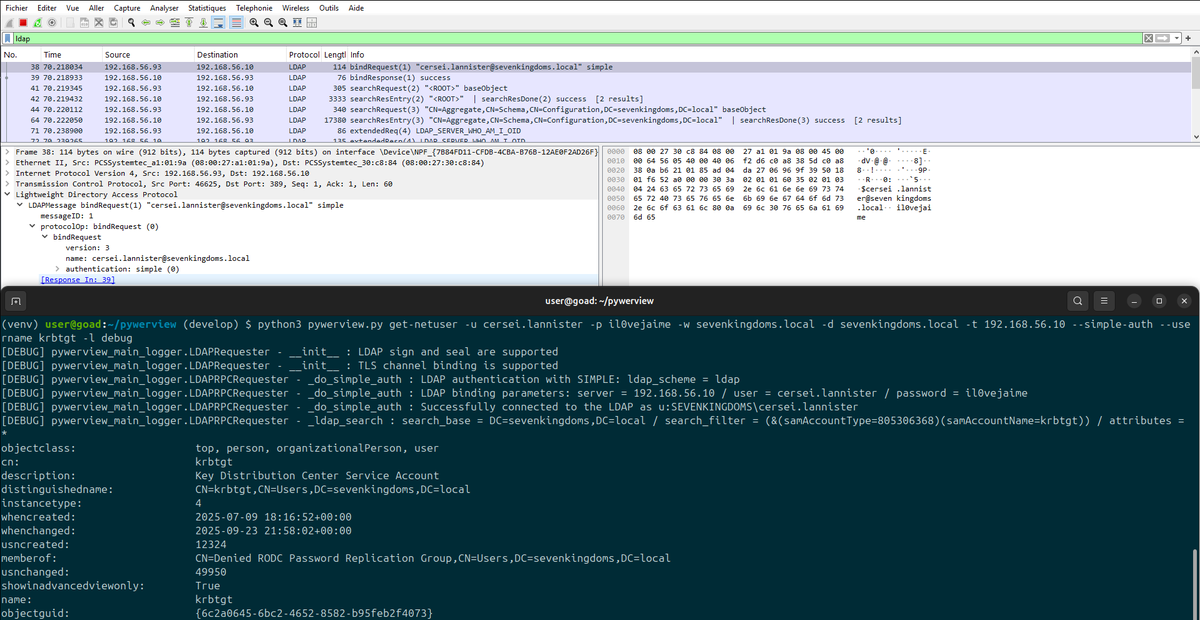Zoom out the packet text
This screenshot has width=1200, height=620.
268,22
